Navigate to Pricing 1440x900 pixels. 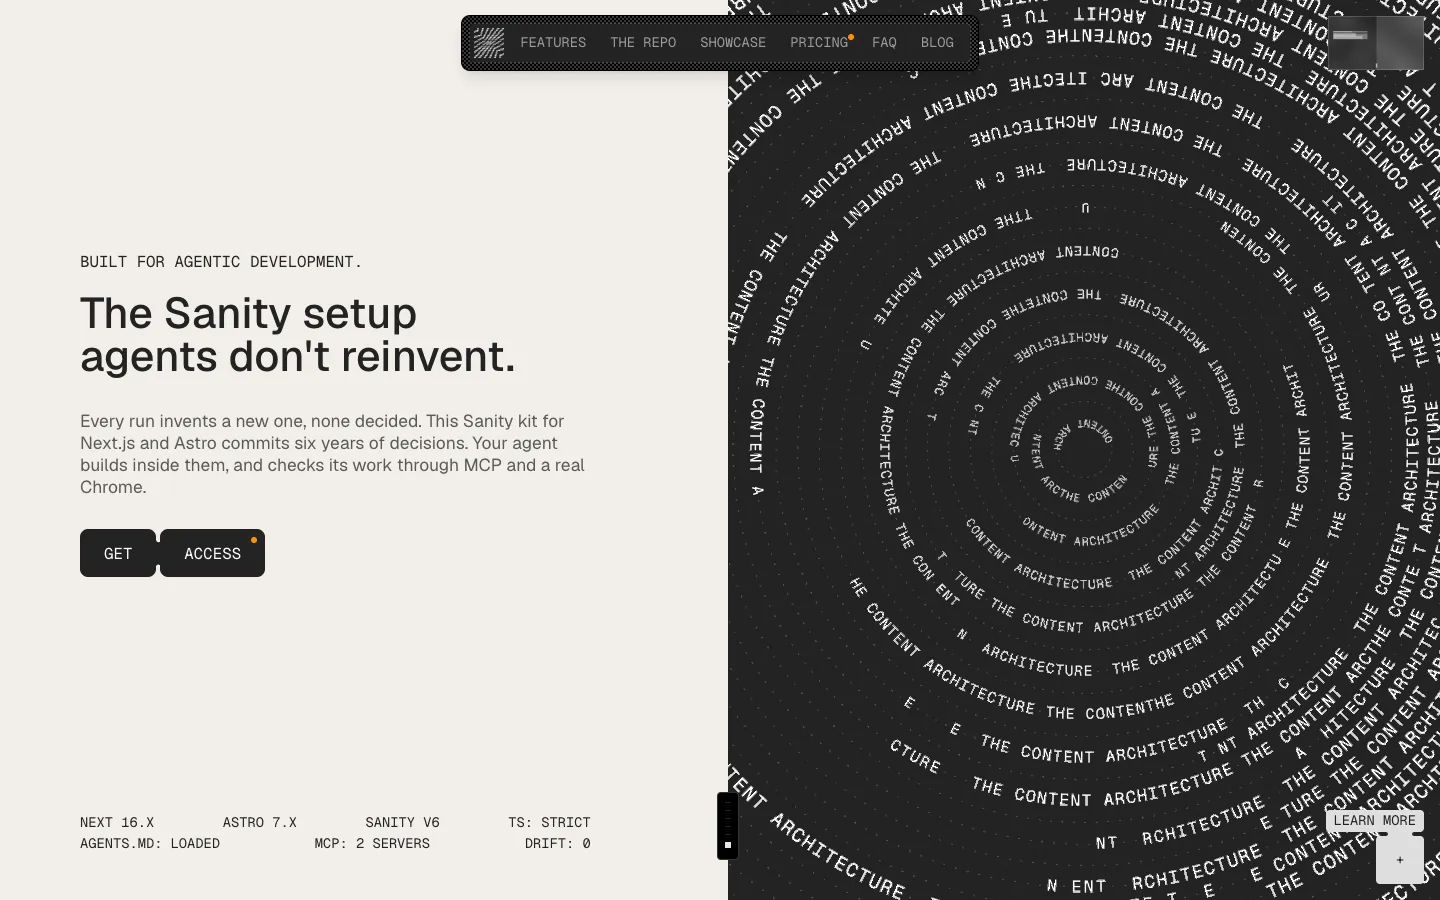click(x=819, y=43)
